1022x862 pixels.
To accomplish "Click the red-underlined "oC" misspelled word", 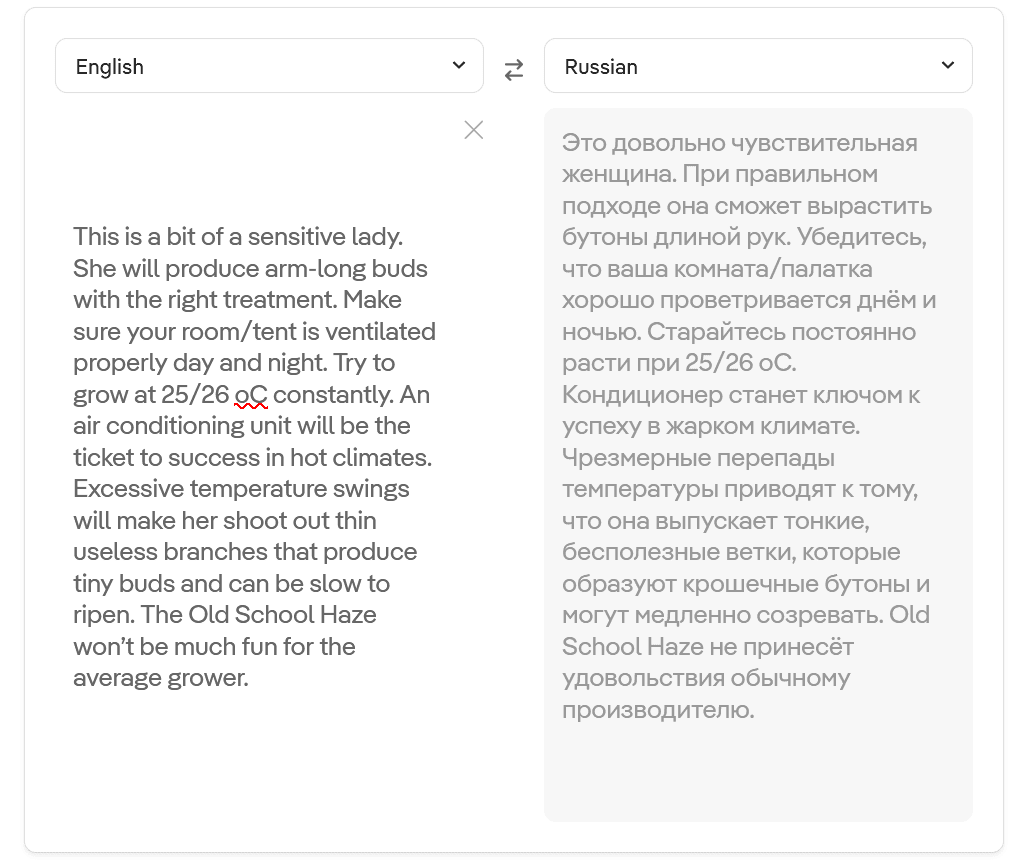I will point(251,395).
